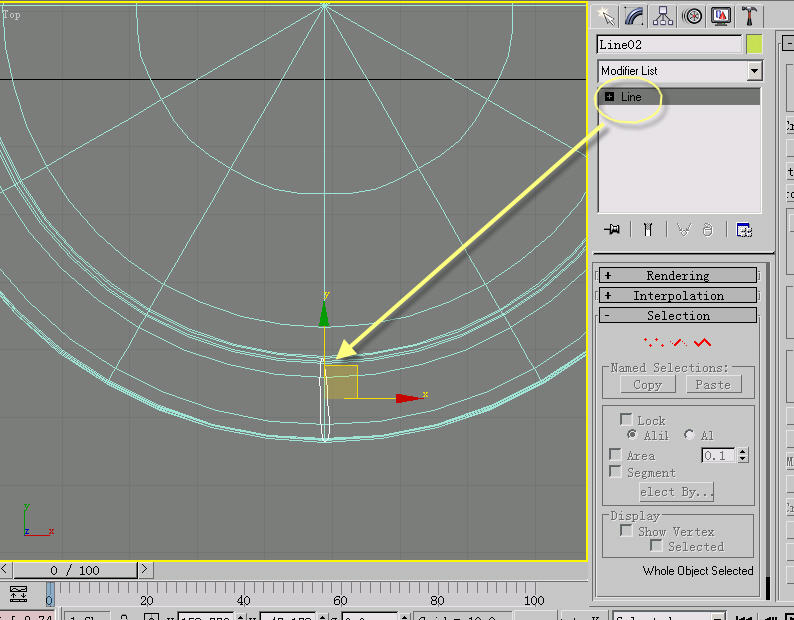Image resolution: width=794 pixels, height=620 pixels.
Task: Expand the Line entry plus sign
Action: pyautogui.click(x=610, y=96)
